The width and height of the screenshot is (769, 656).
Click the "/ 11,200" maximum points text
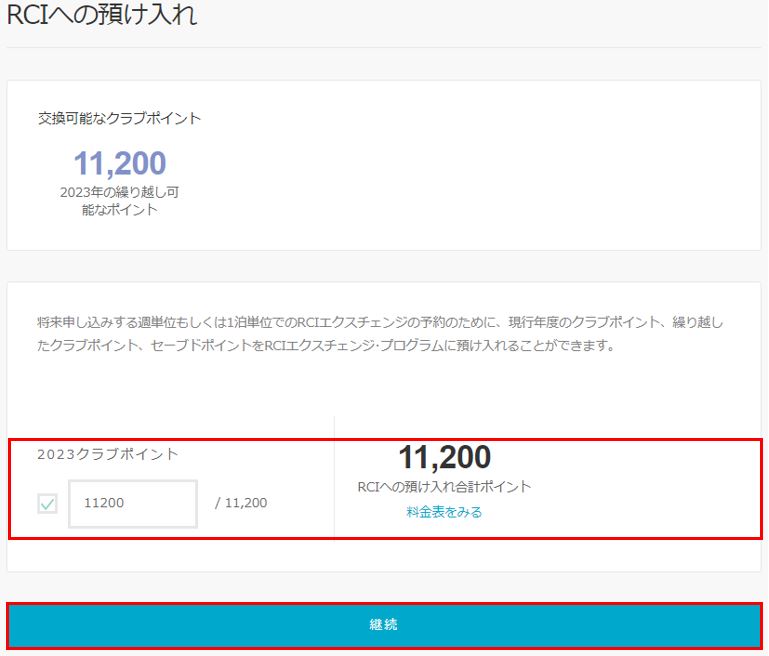click(241, 503)
